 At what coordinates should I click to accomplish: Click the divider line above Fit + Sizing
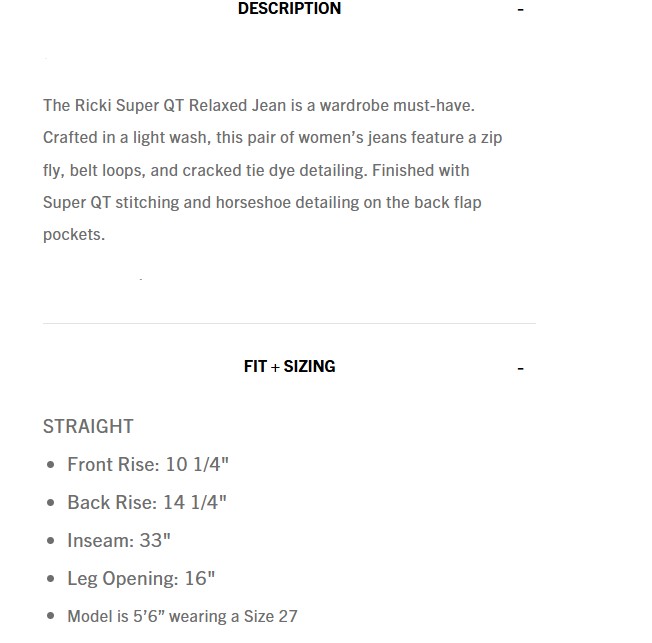(x=289, y=323)
